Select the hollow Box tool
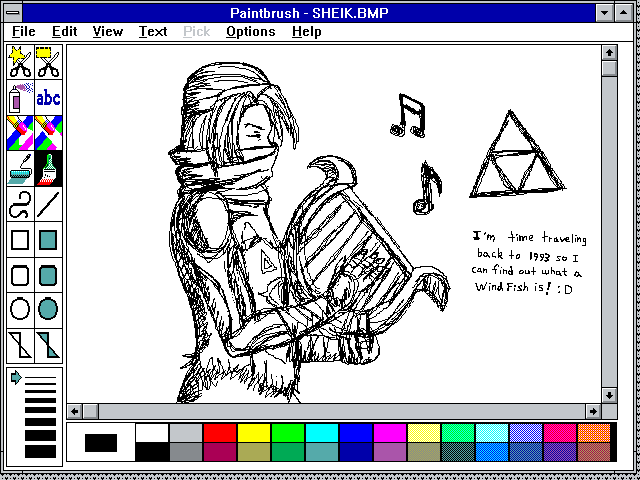The image size is (640, 480). coord(20,240)
